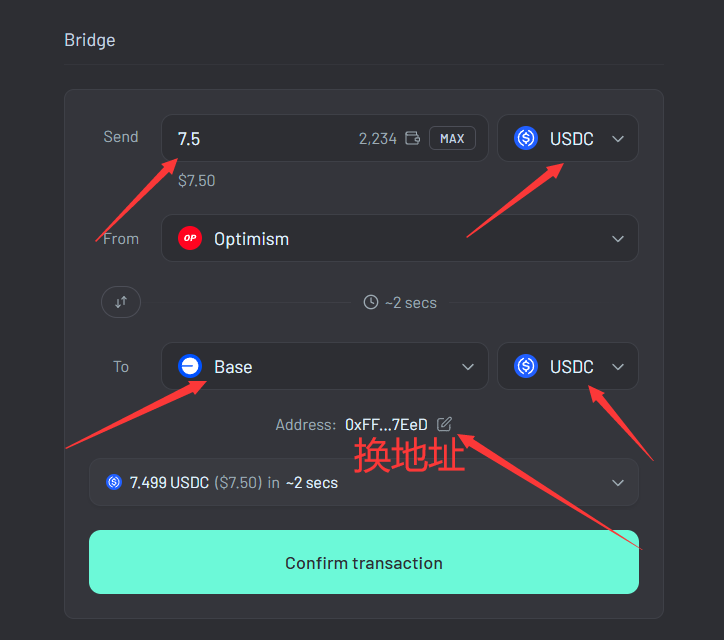Viewport: 724px width, 640px height.
Task: Open the Send token USDC dropdown
Action: [568, 138]
